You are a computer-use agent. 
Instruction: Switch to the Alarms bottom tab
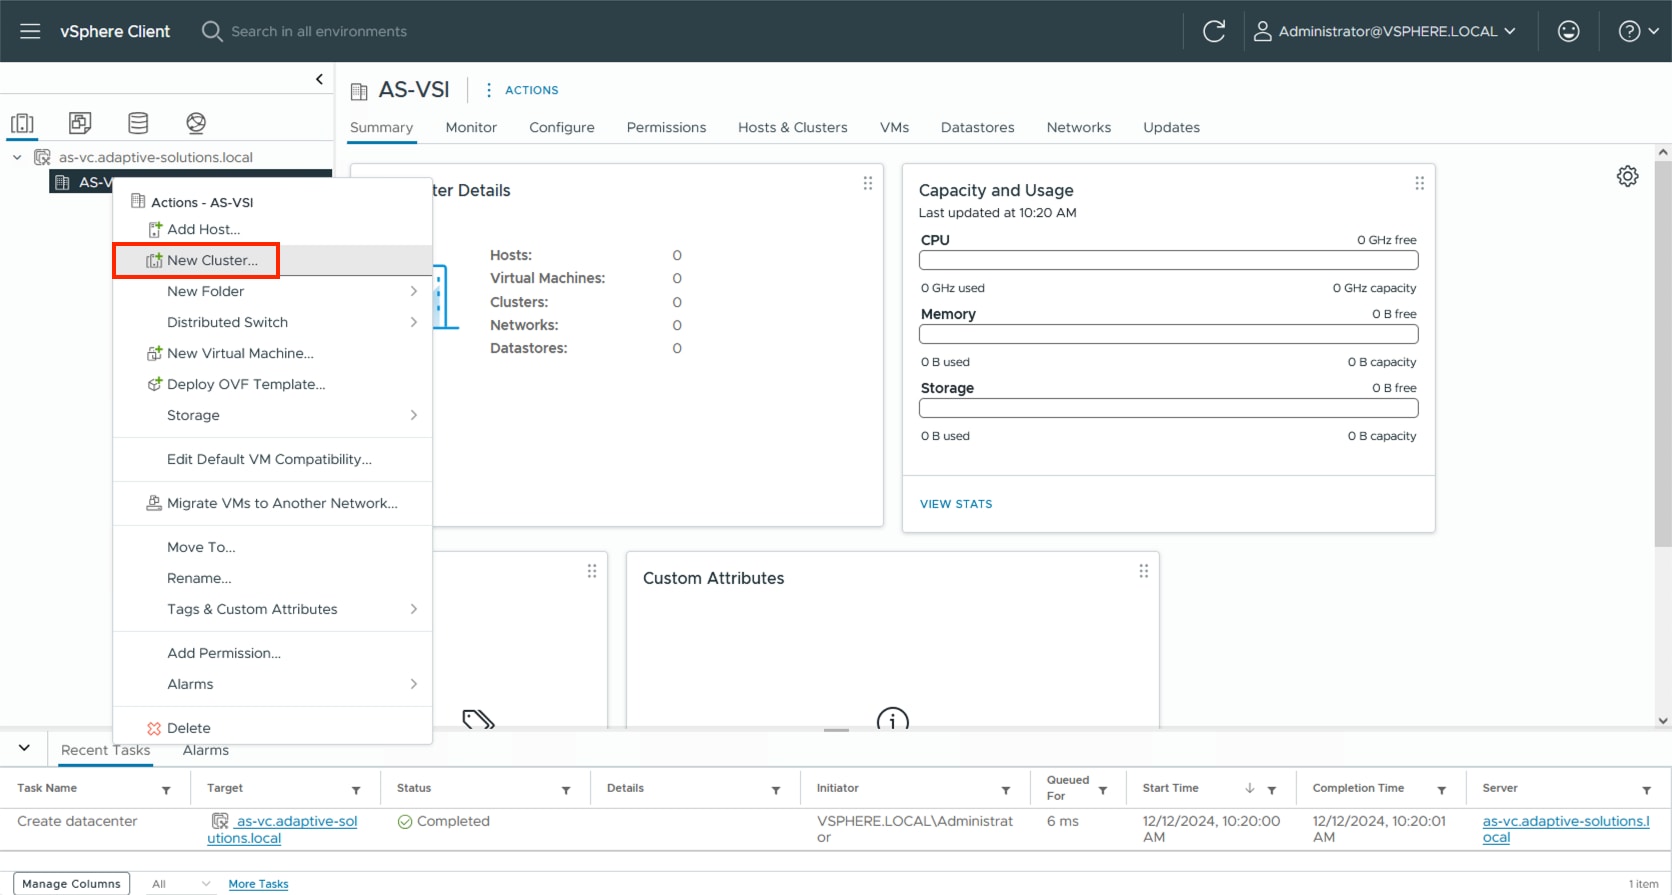206,750
